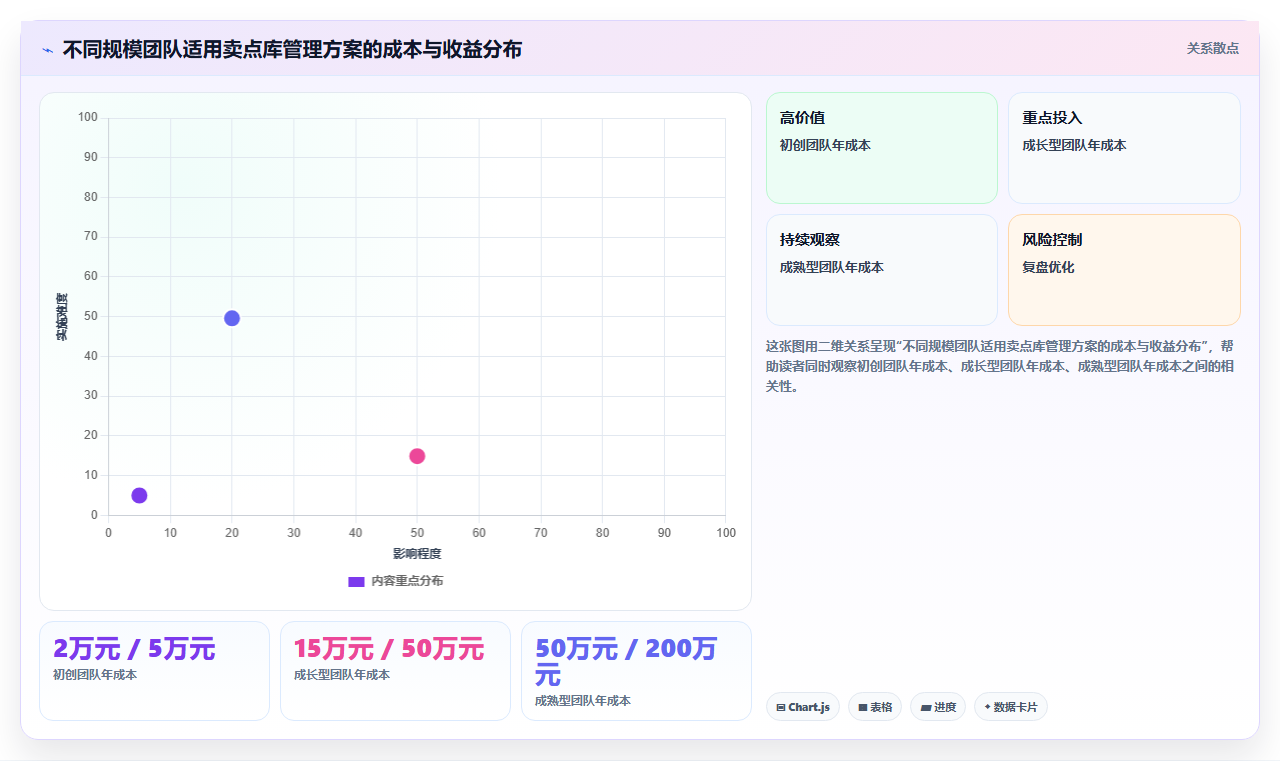
Task: Click 成长型团队年成本 text in 重点投入 card
Action: coord(1074,145)
